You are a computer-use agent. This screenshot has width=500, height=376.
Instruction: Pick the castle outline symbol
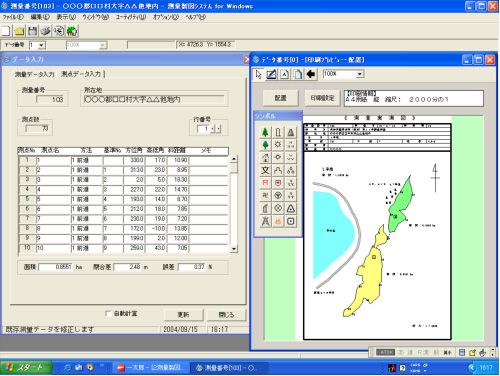(278, 170)
